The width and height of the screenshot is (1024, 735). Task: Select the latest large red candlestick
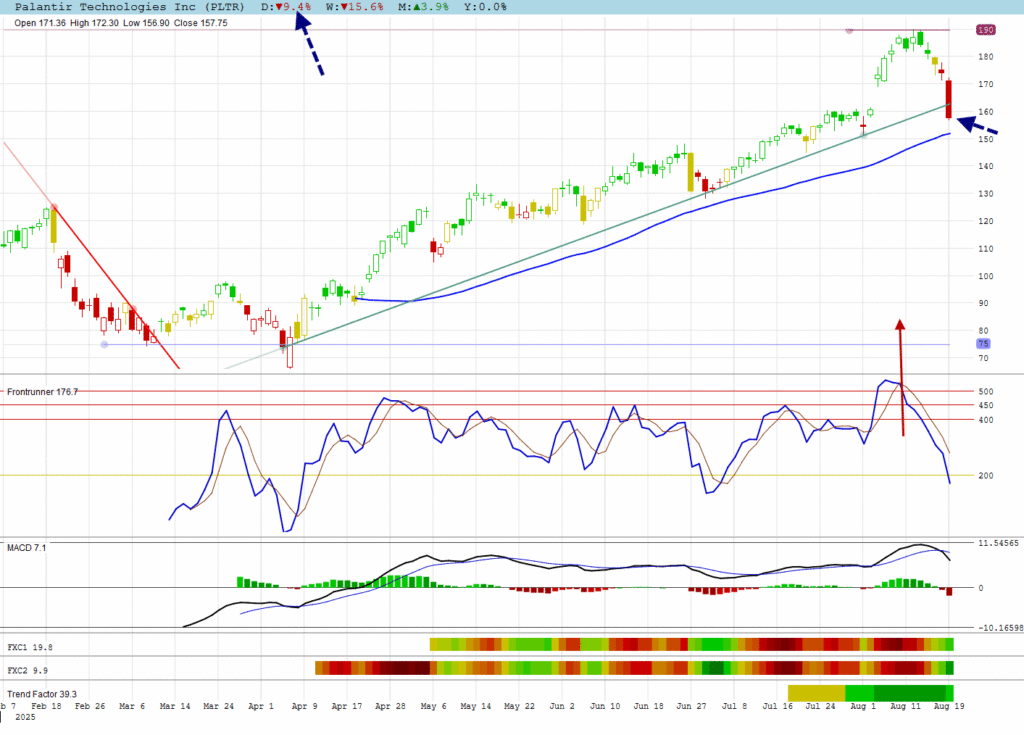[x=949, y=99]
